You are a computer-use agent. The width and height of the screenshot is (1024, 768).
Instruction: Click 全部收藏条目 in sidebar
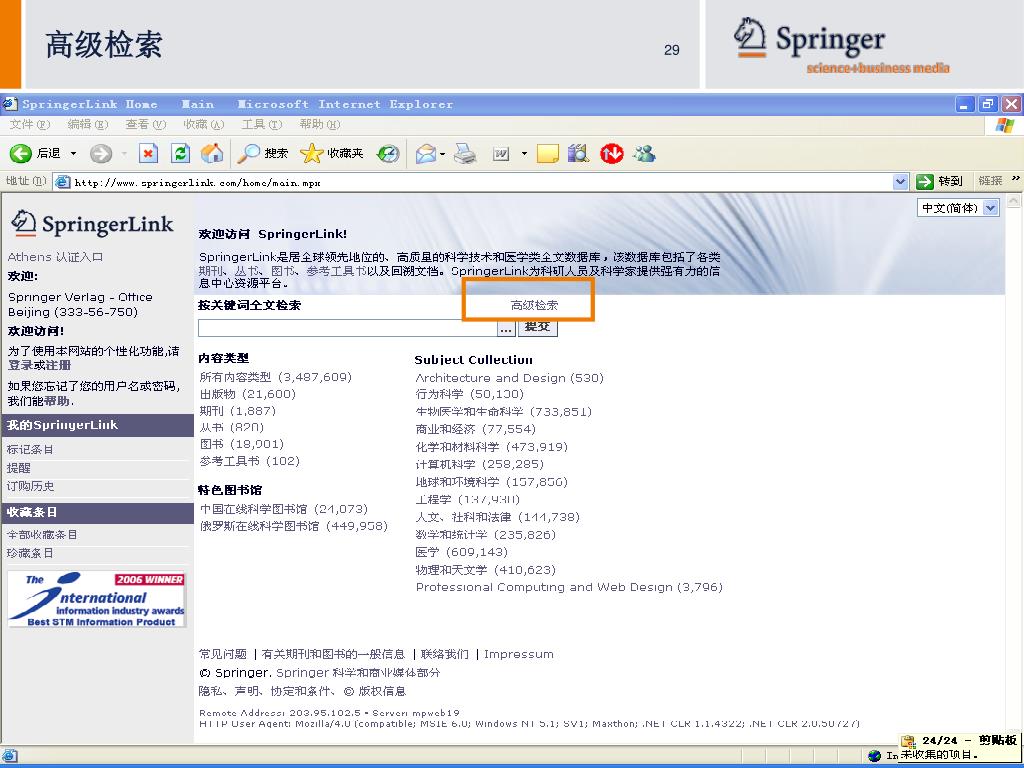(x=42, y=534)
